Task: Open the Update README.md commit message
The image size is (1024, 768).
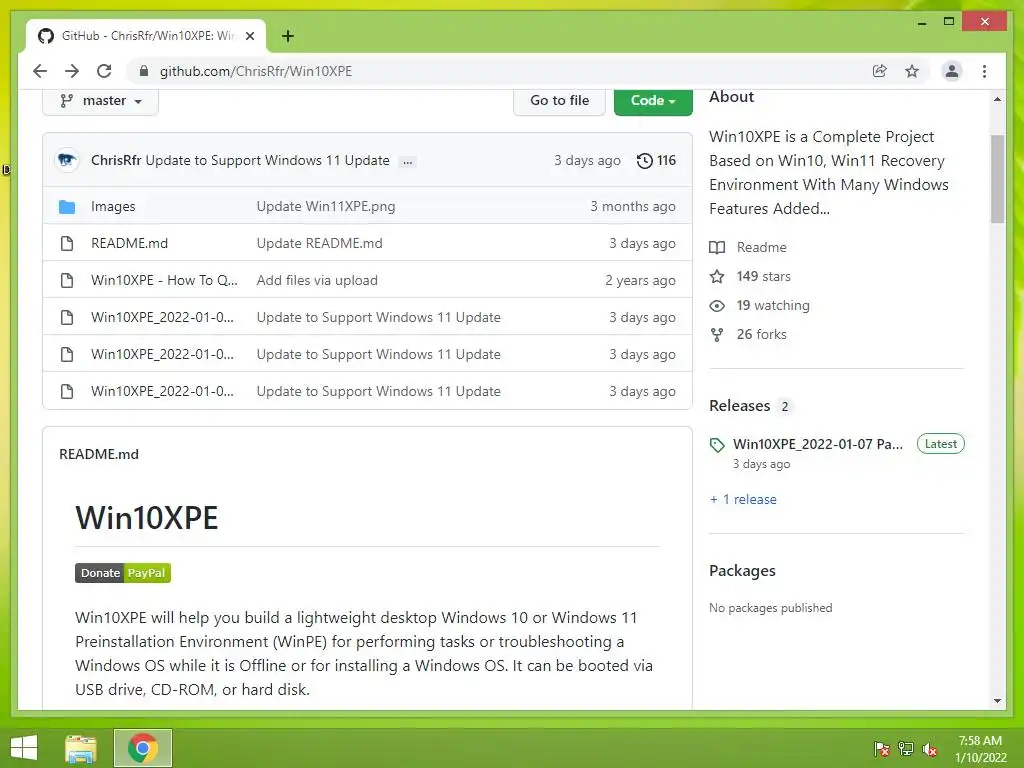Action: pos(319,244)
